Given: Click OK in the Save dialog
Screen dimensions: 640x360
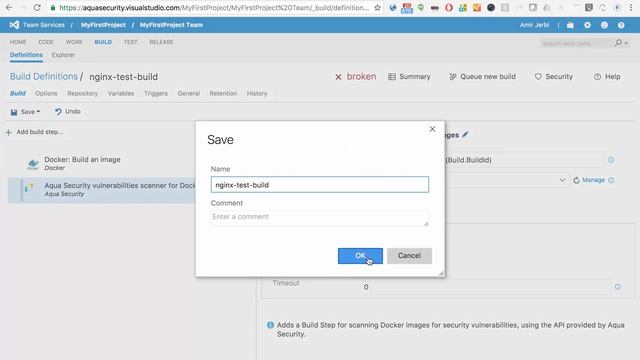Looking at the screenshot, I should [x=360, y=256].
